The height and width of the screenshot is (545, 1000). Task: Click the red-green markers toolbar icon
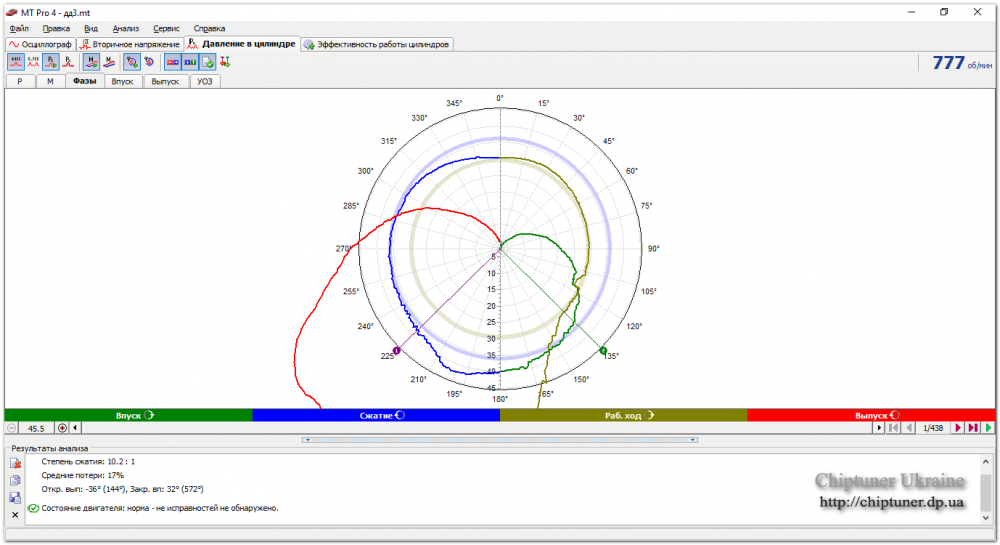pyautogui.click(x=224, y=62)
